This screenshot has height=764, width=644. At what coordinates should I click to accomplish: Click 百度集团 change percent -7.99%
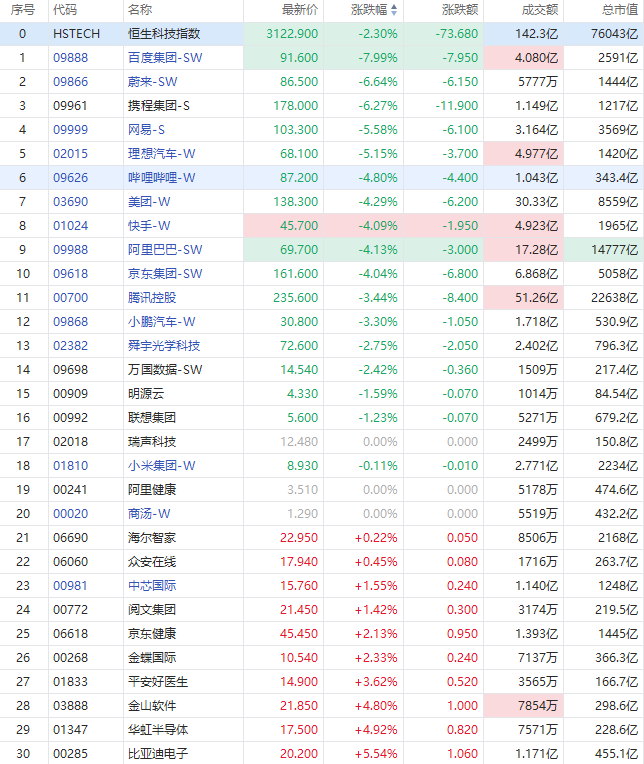tap(378, 57)
